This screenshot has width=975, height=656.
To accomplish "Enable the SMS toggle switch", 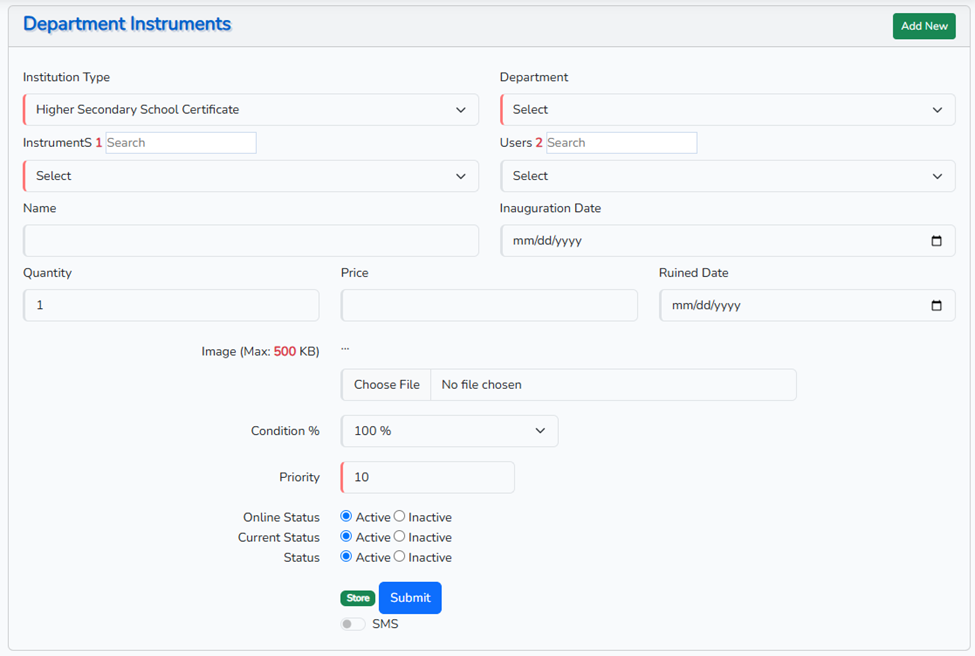I will click(x=353, y=624).
